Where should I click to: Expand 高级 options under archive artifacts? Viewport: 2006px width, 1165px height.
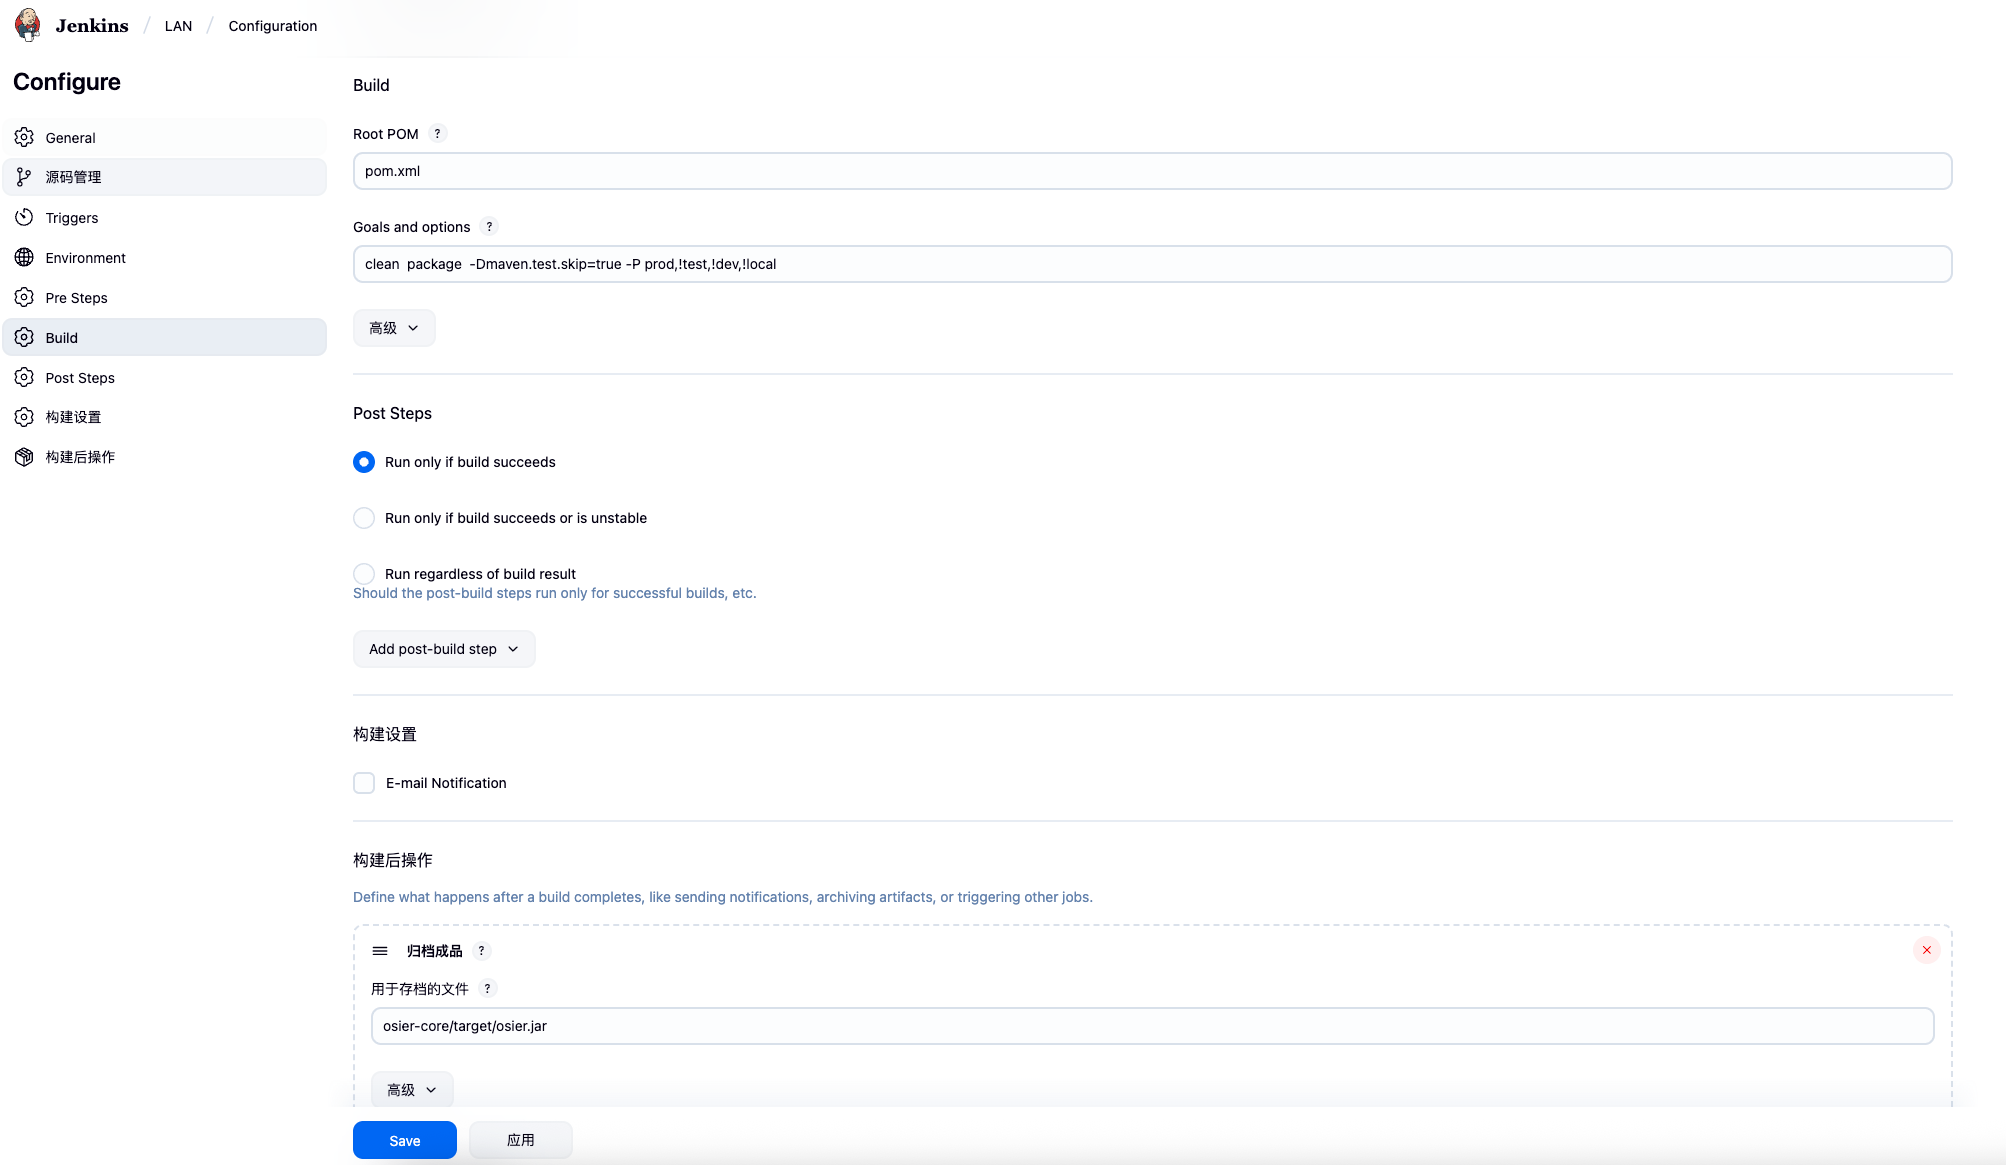412,1090
